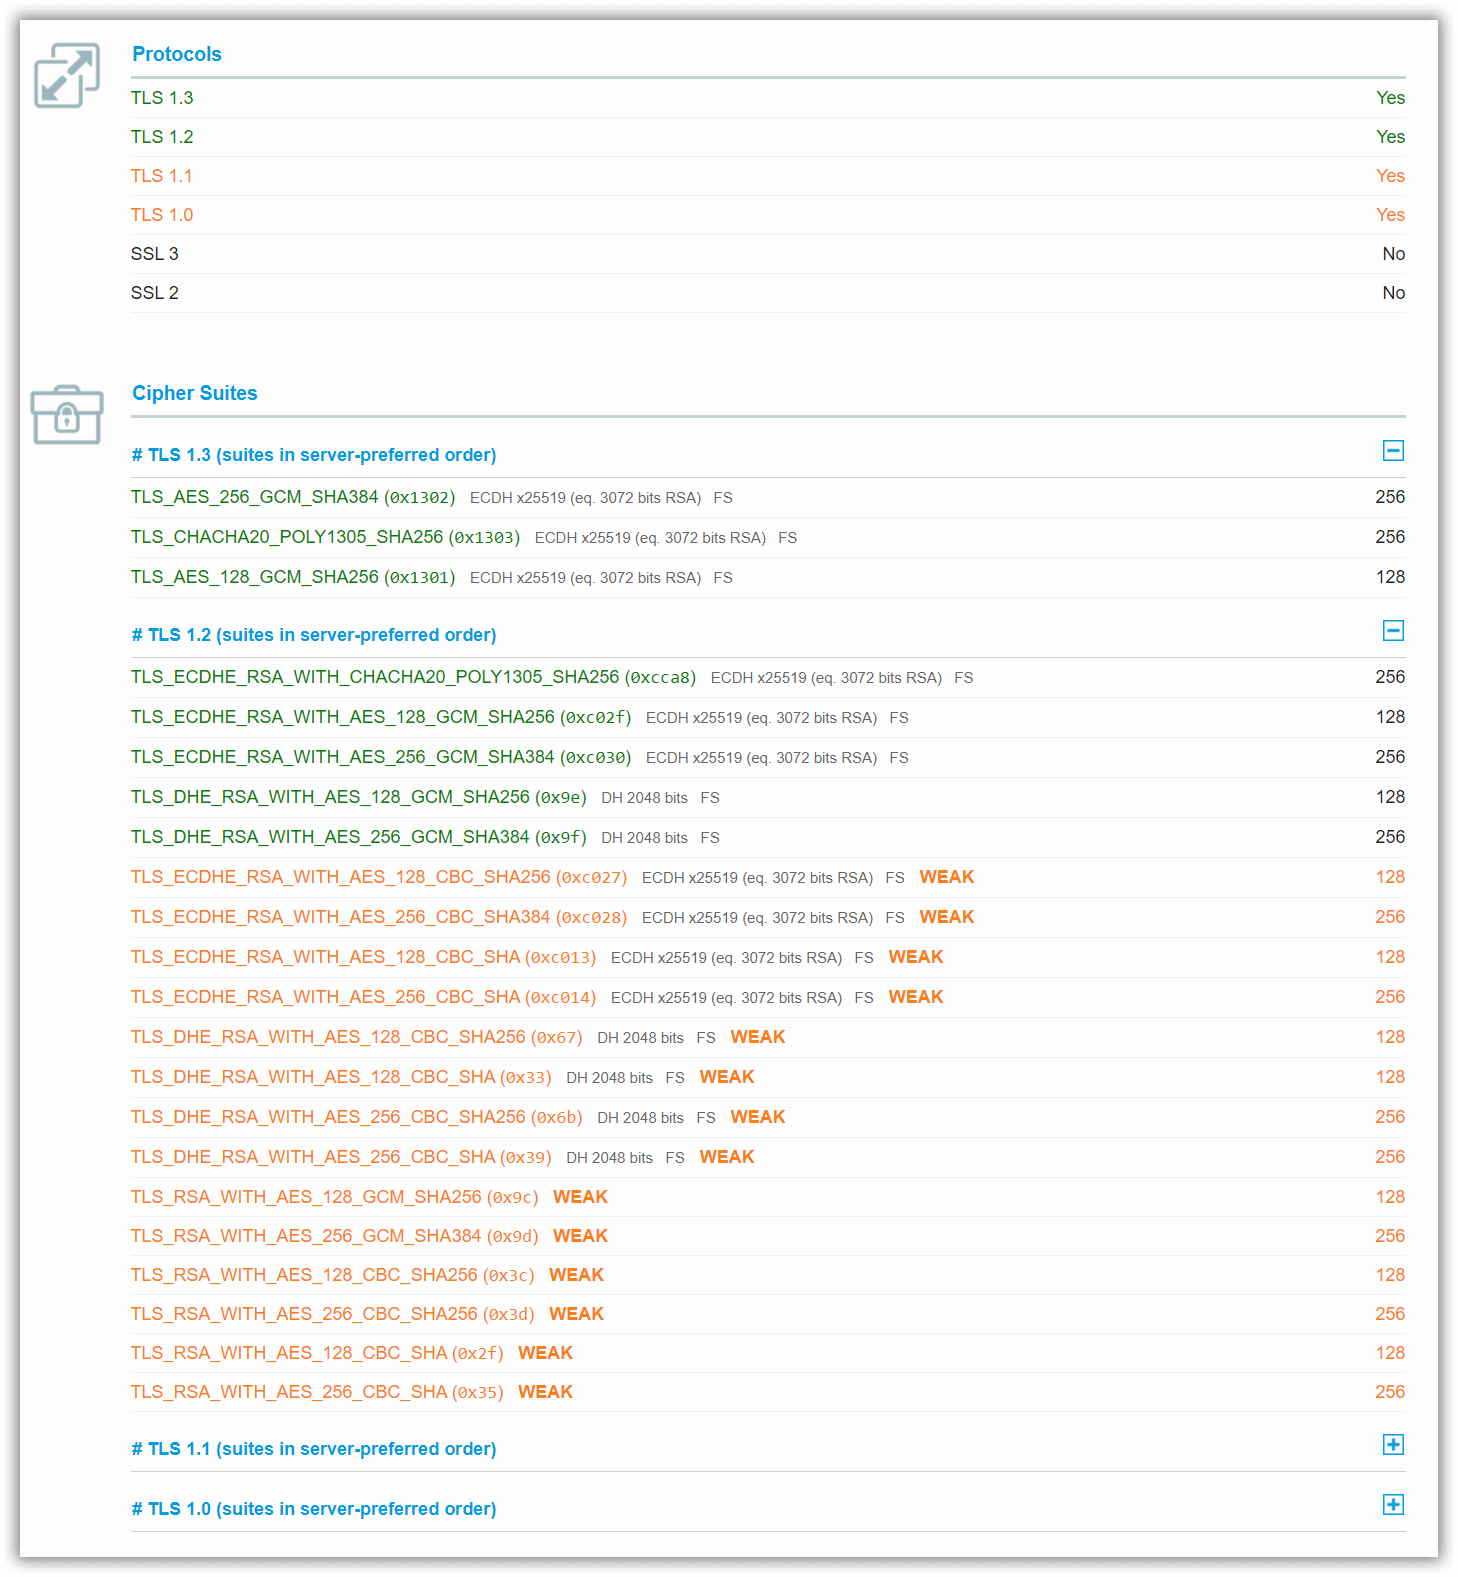The image size is (1458, 1577).
Task: Click the 256 bit value for TLS_AES_256_GCM_SHA384
Action: (x=1390, y=497)
